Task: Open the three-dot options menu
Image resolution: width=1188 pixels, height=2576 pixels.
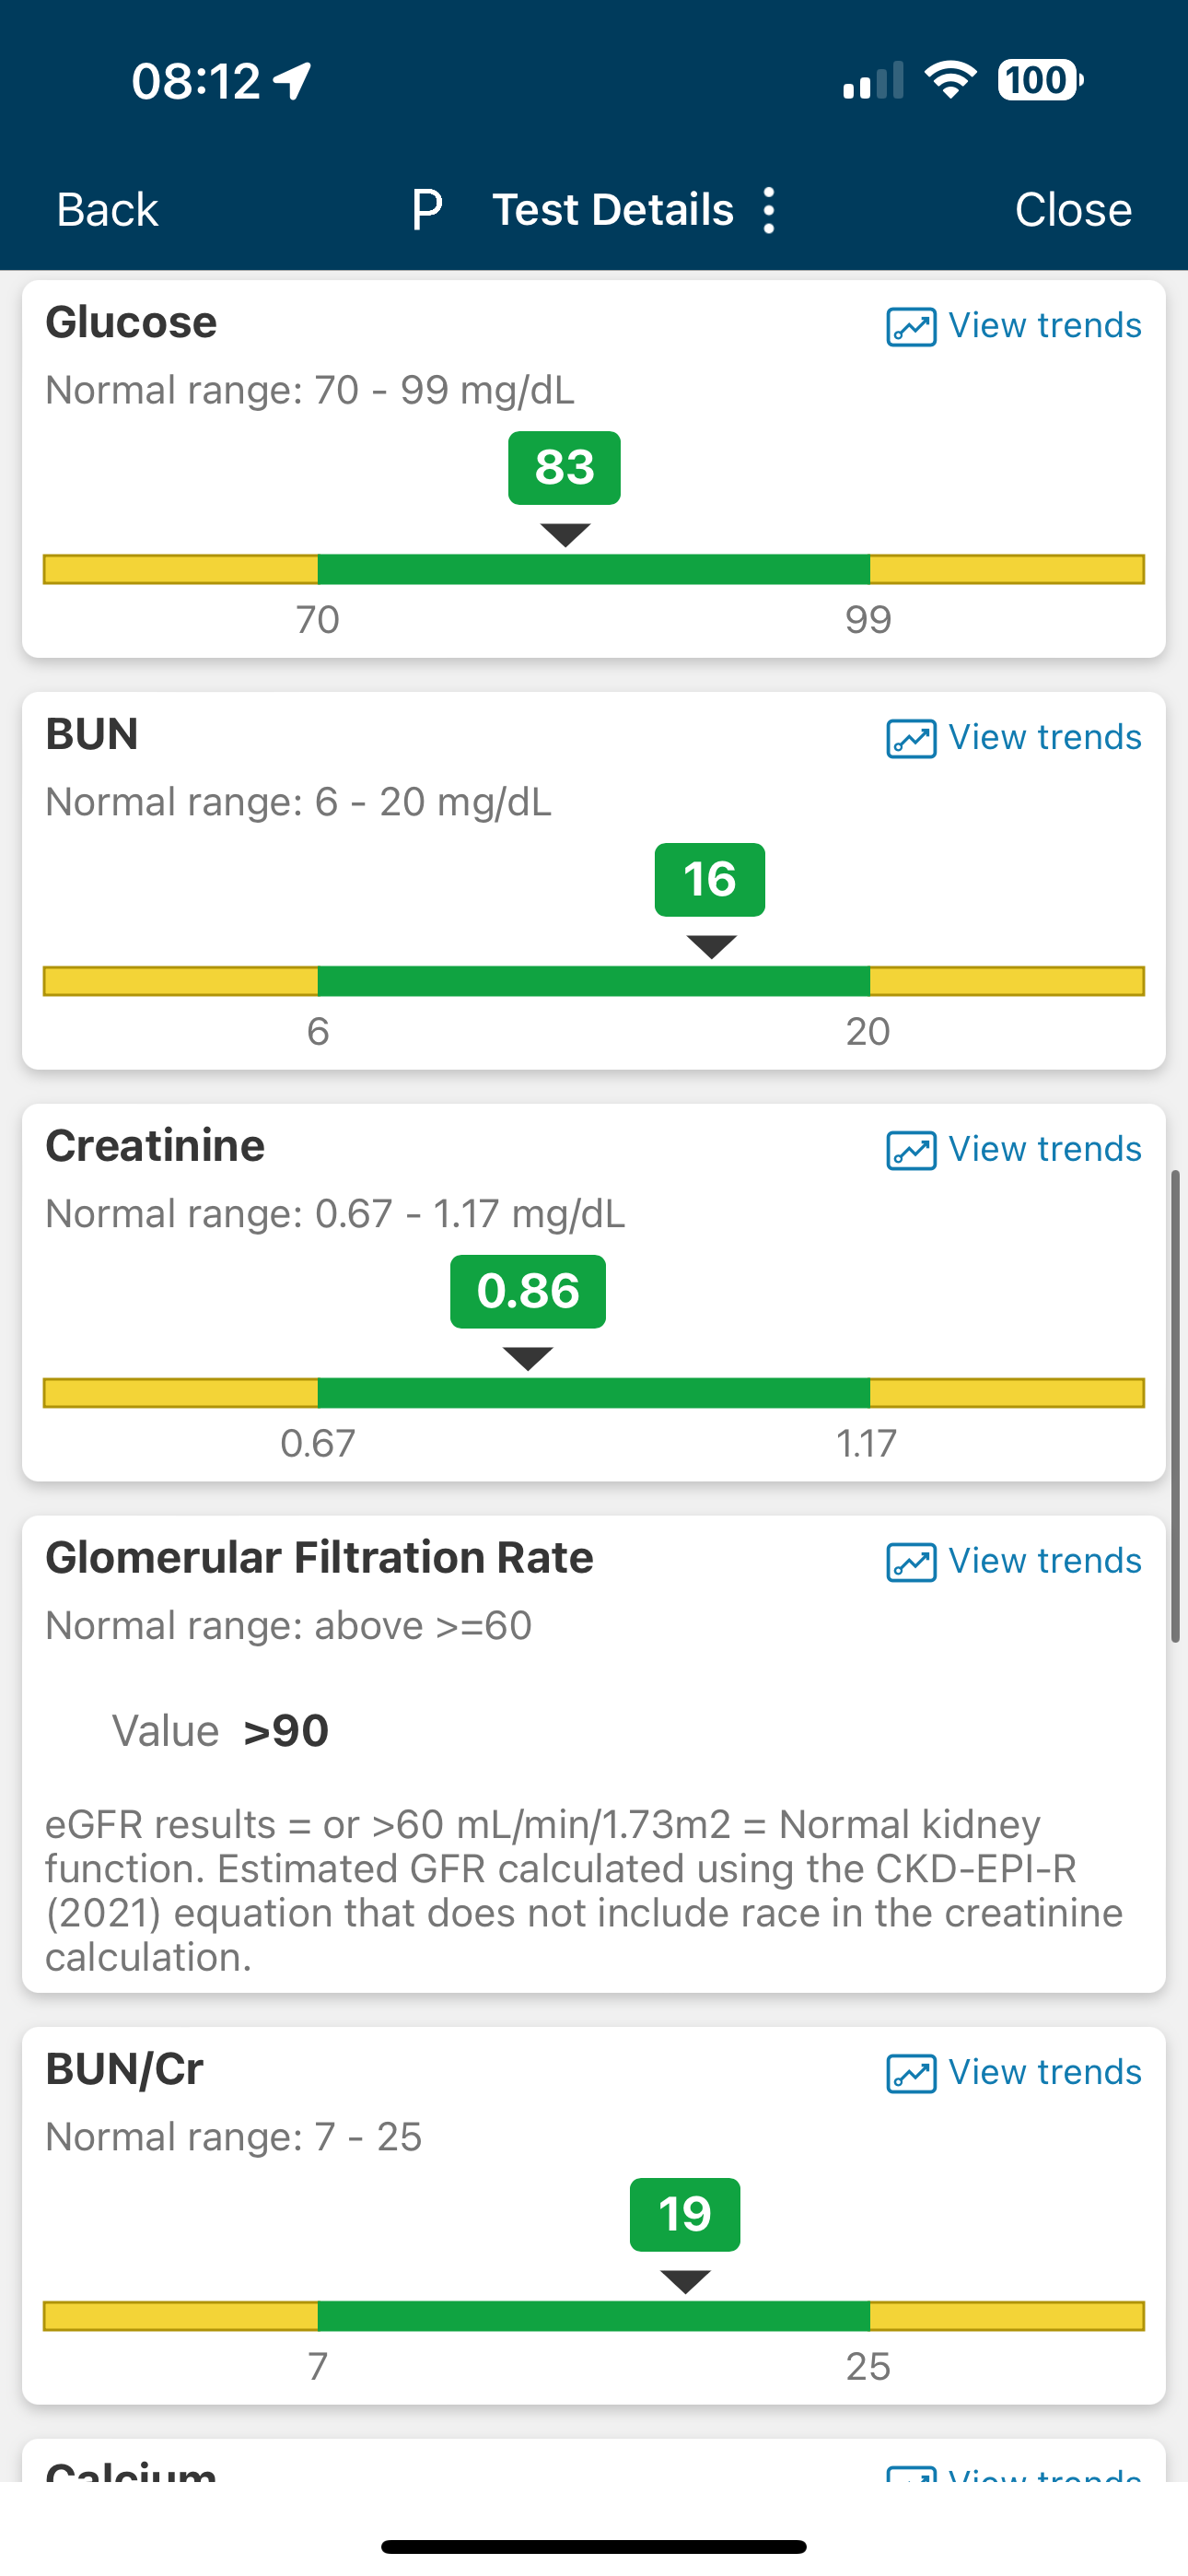Action: click(768, 210)
